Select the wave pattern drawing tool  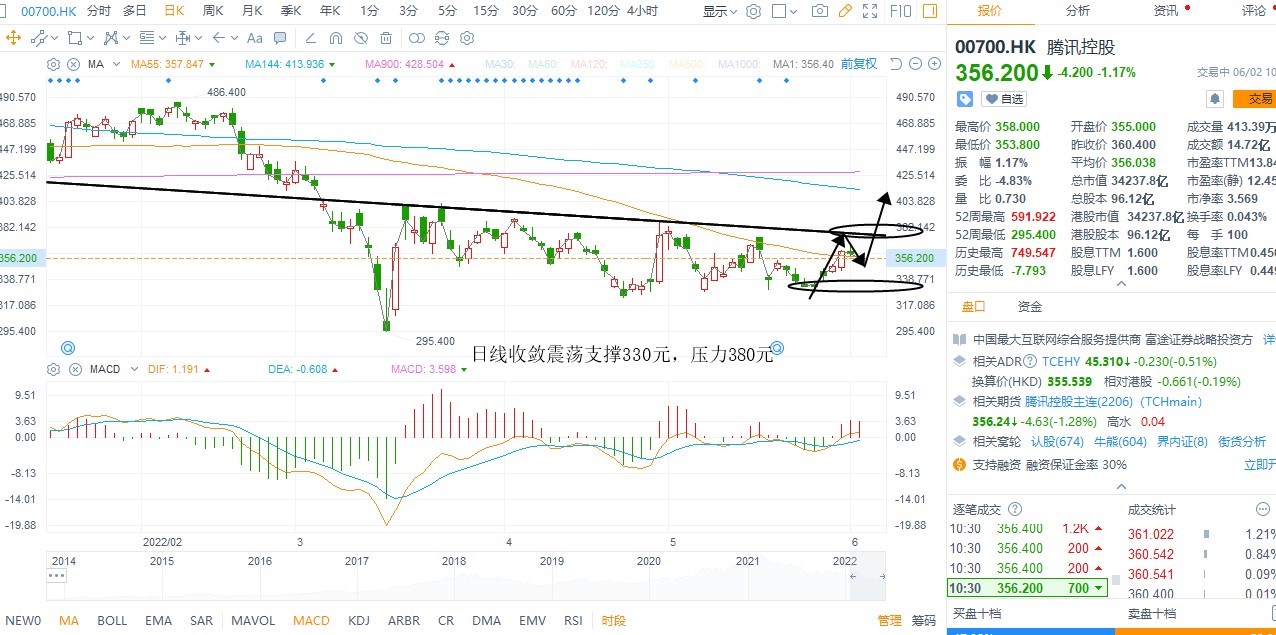click(111, 38)
